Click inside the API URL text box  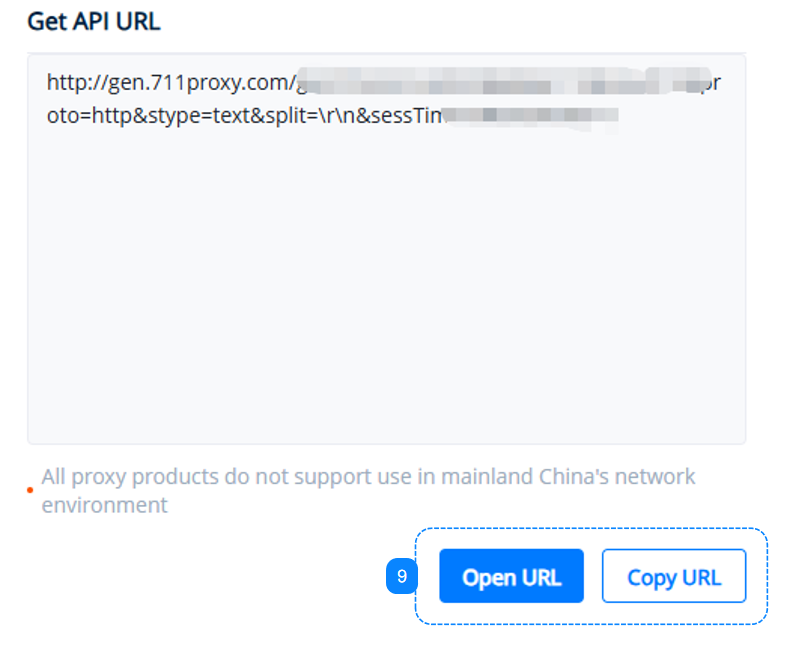(386, 250)
